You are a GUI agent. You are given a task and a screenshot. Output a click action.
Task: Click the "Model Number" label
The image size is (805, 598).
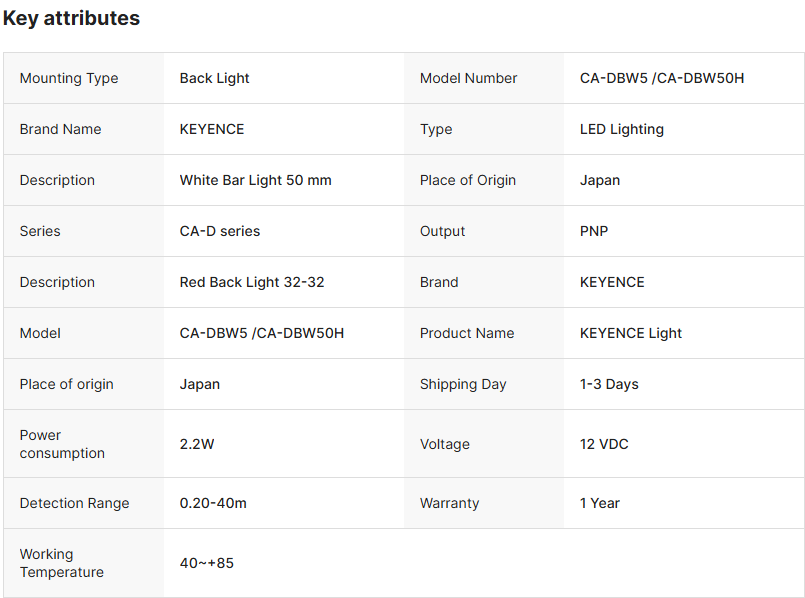pos(468,78)
